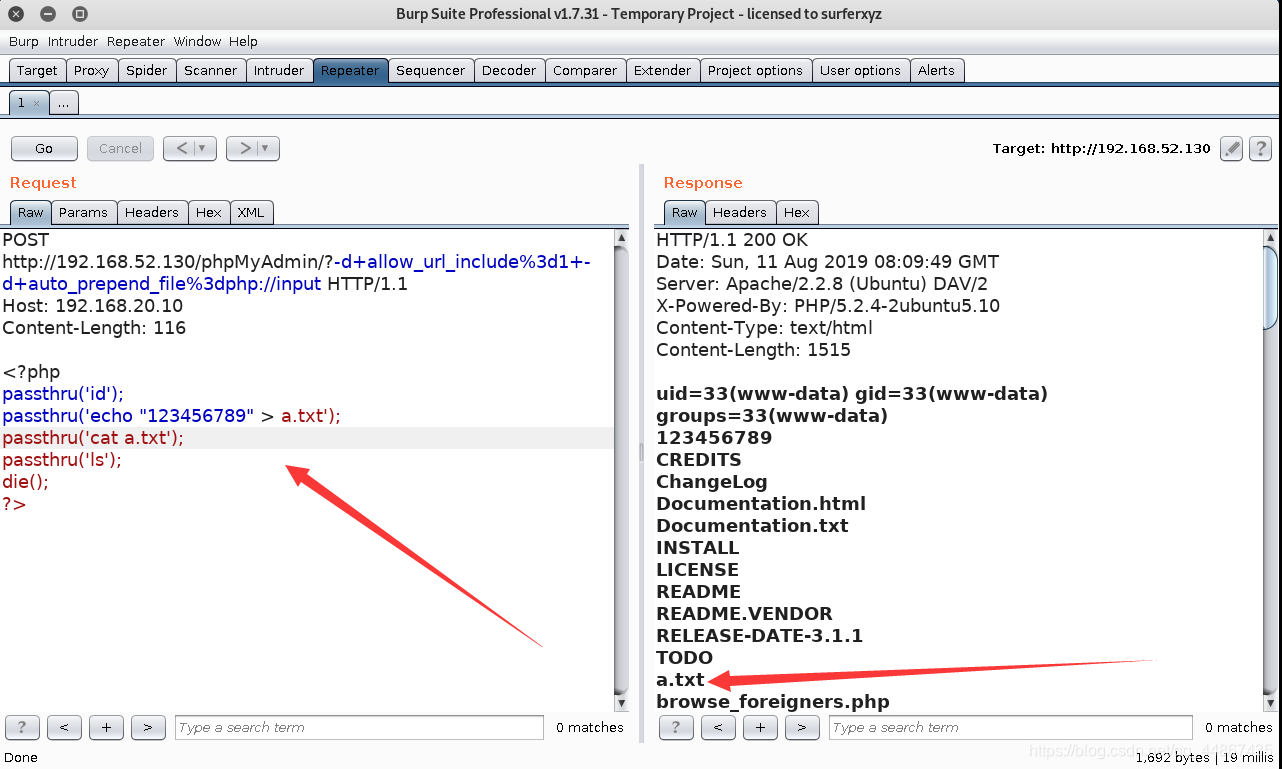Click 'Documentation.html' in the response
Viewport: 1282px width, 769px height.
pos(761,504)
